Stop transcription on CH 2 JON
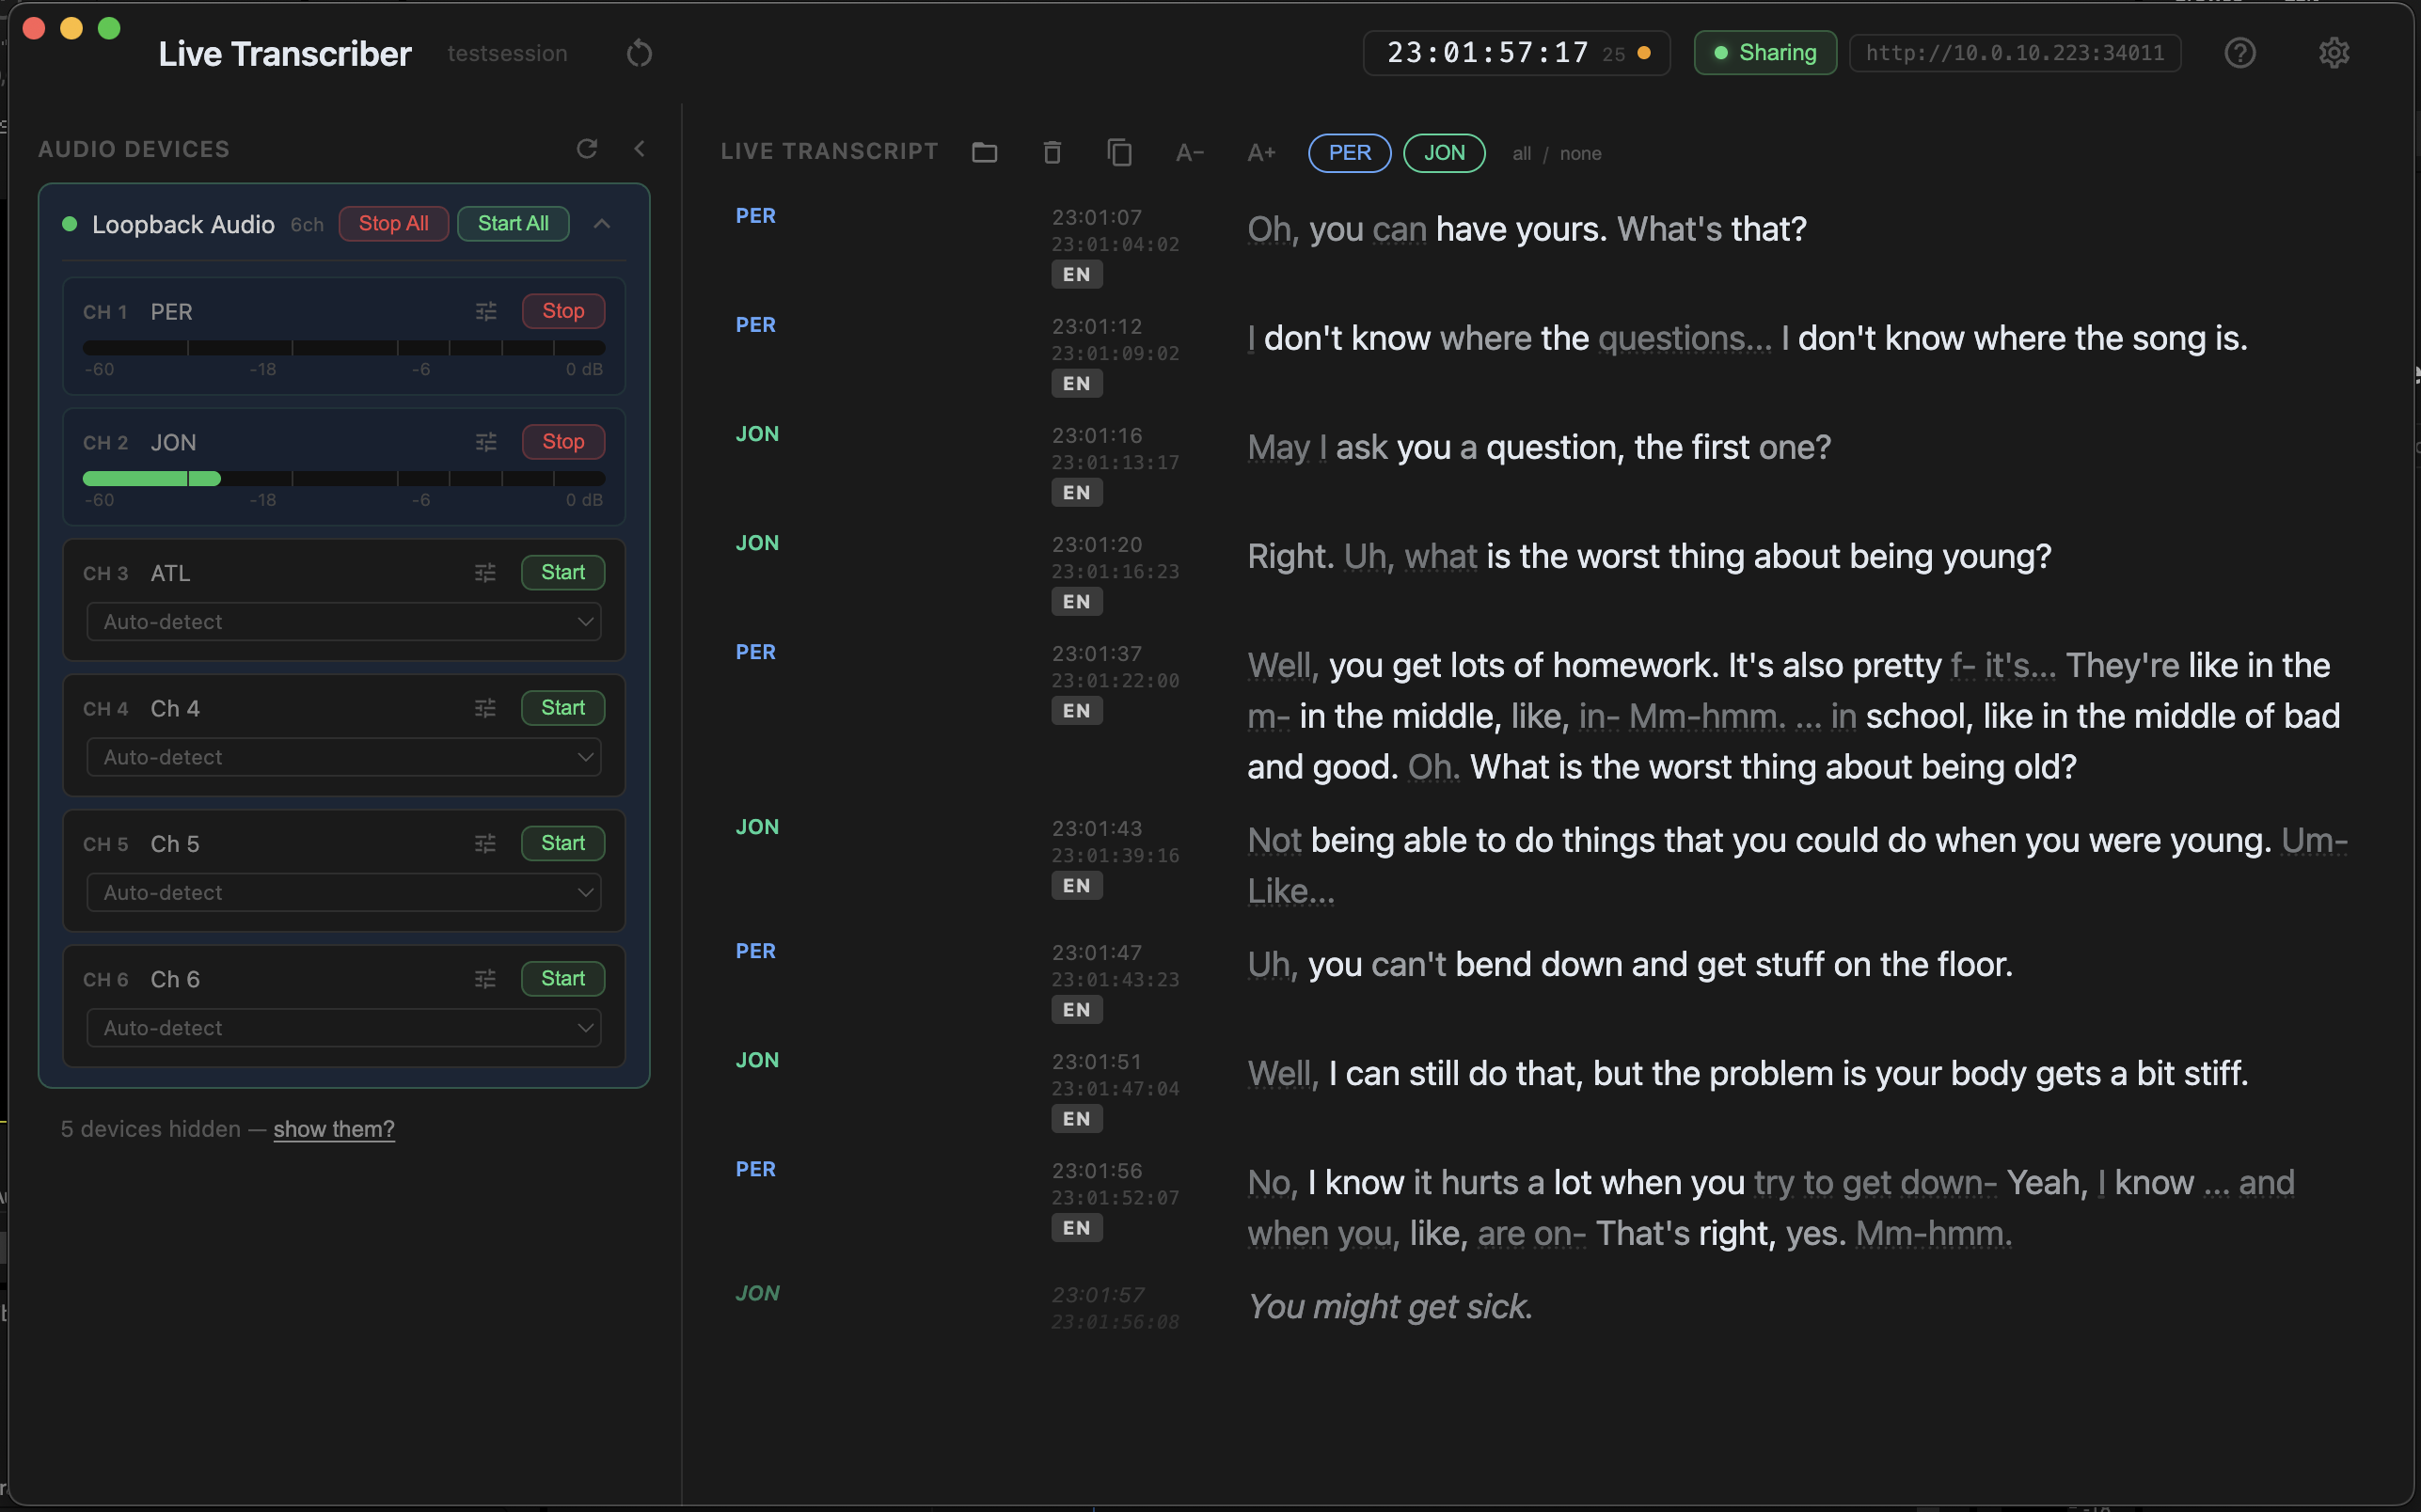Image resolution: width=2421 pixels, height=1512 pixels. [563, 442]
